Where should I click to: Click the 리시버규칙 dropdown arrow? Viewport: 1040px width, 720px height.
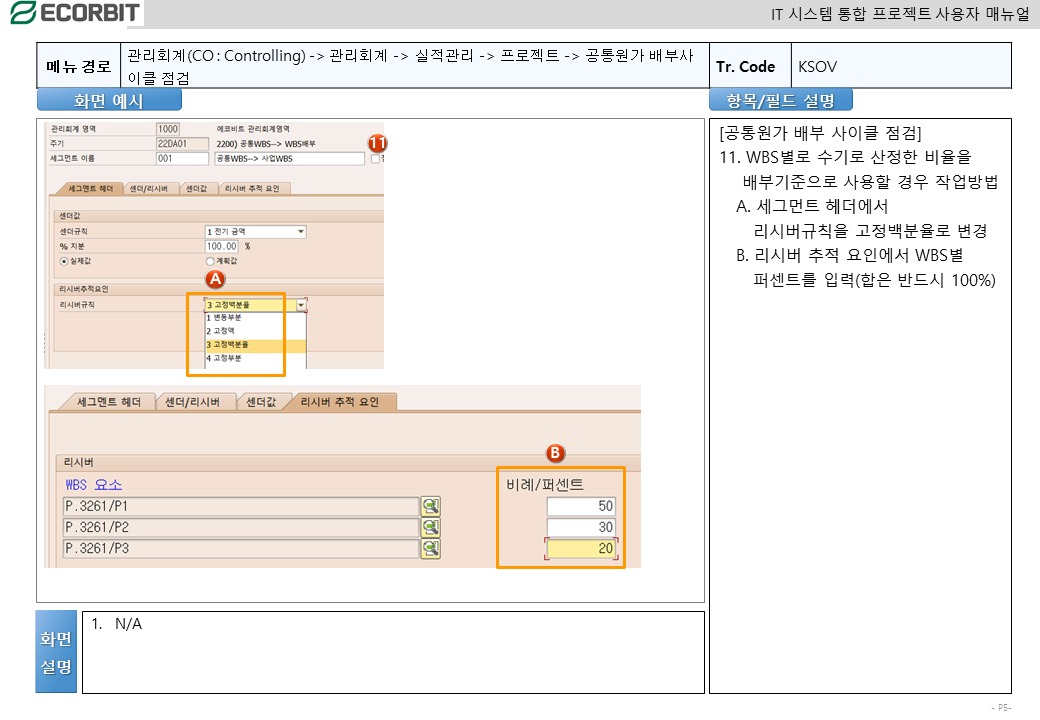coord(301,304)
